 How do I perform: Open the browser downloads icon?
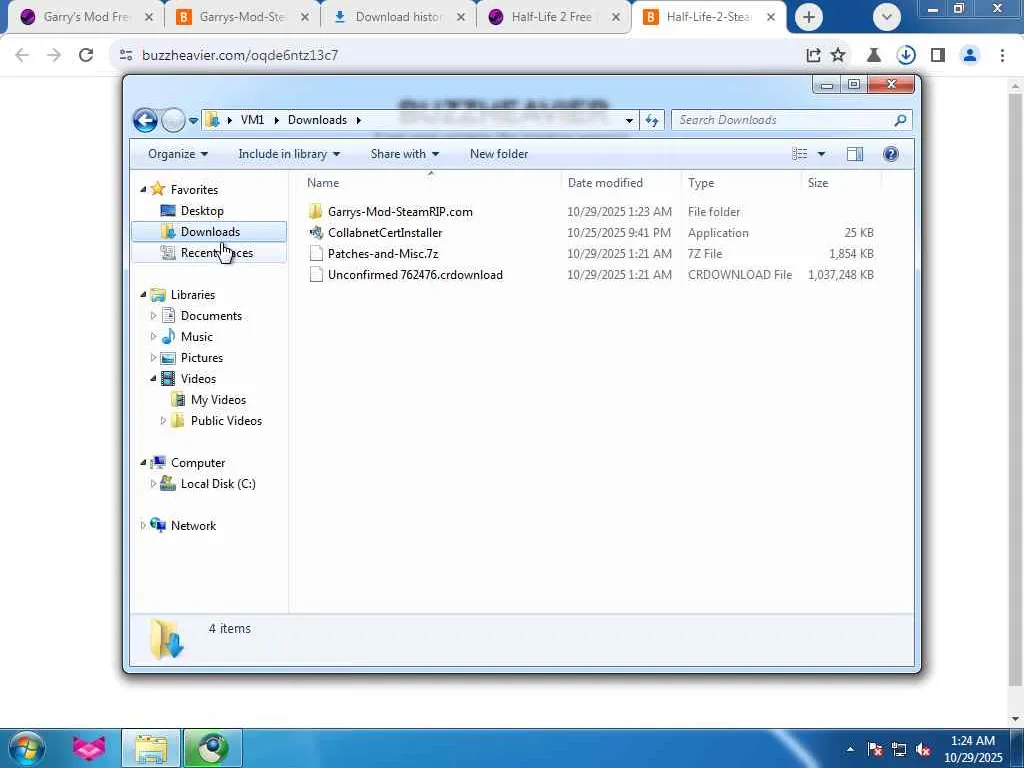906,56
